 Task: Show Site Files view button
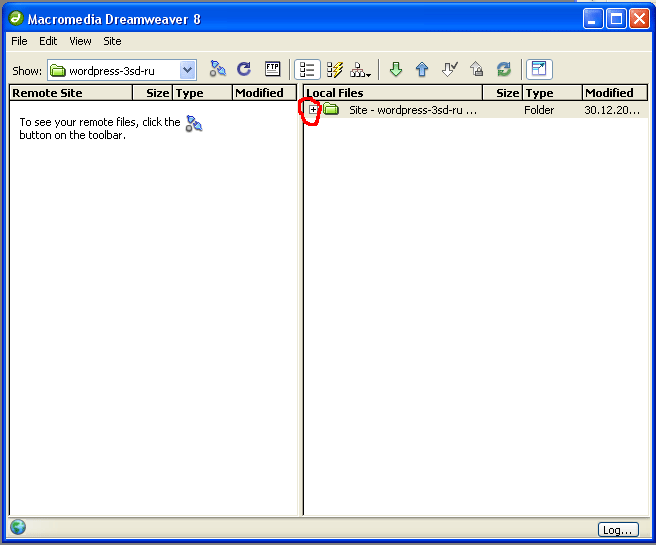point(307,69)
